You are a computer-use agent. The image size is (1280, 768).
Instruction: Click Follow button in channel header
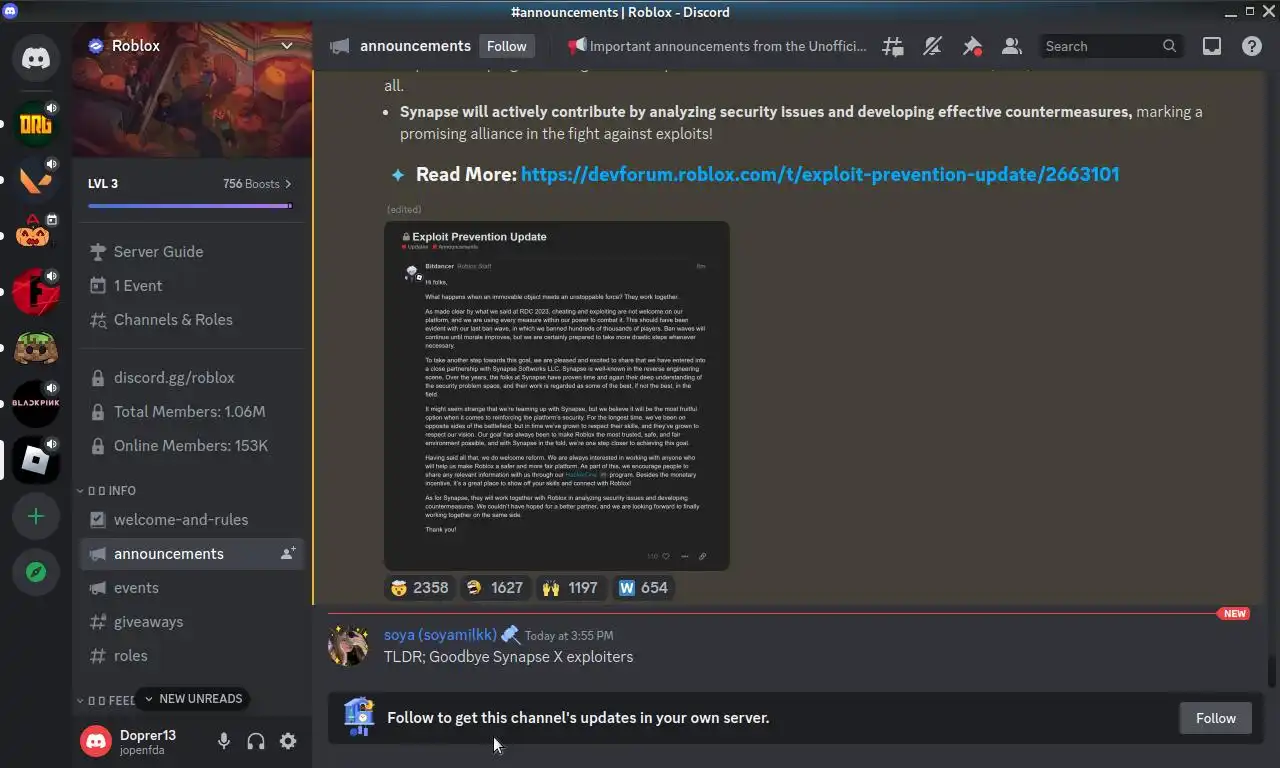click(507, 46)
